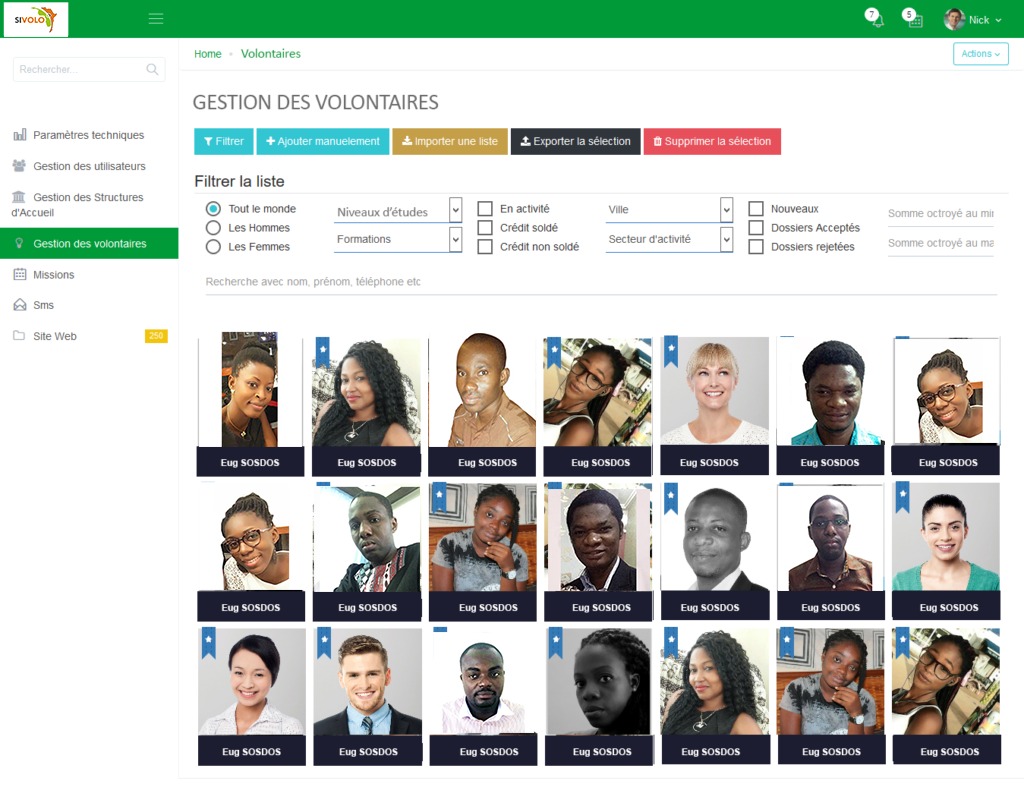Click the Paramètres techniques chart icon
Screen dimensions: 1024x803
[x=20, y=134]
